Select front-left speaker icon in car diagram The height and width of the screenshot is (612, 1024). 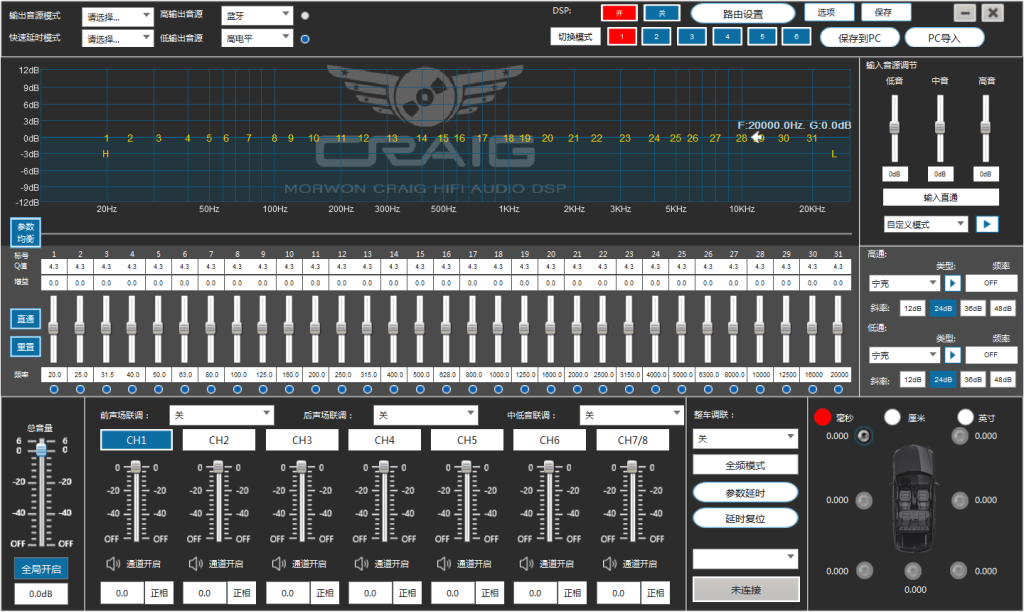(863, 436)
